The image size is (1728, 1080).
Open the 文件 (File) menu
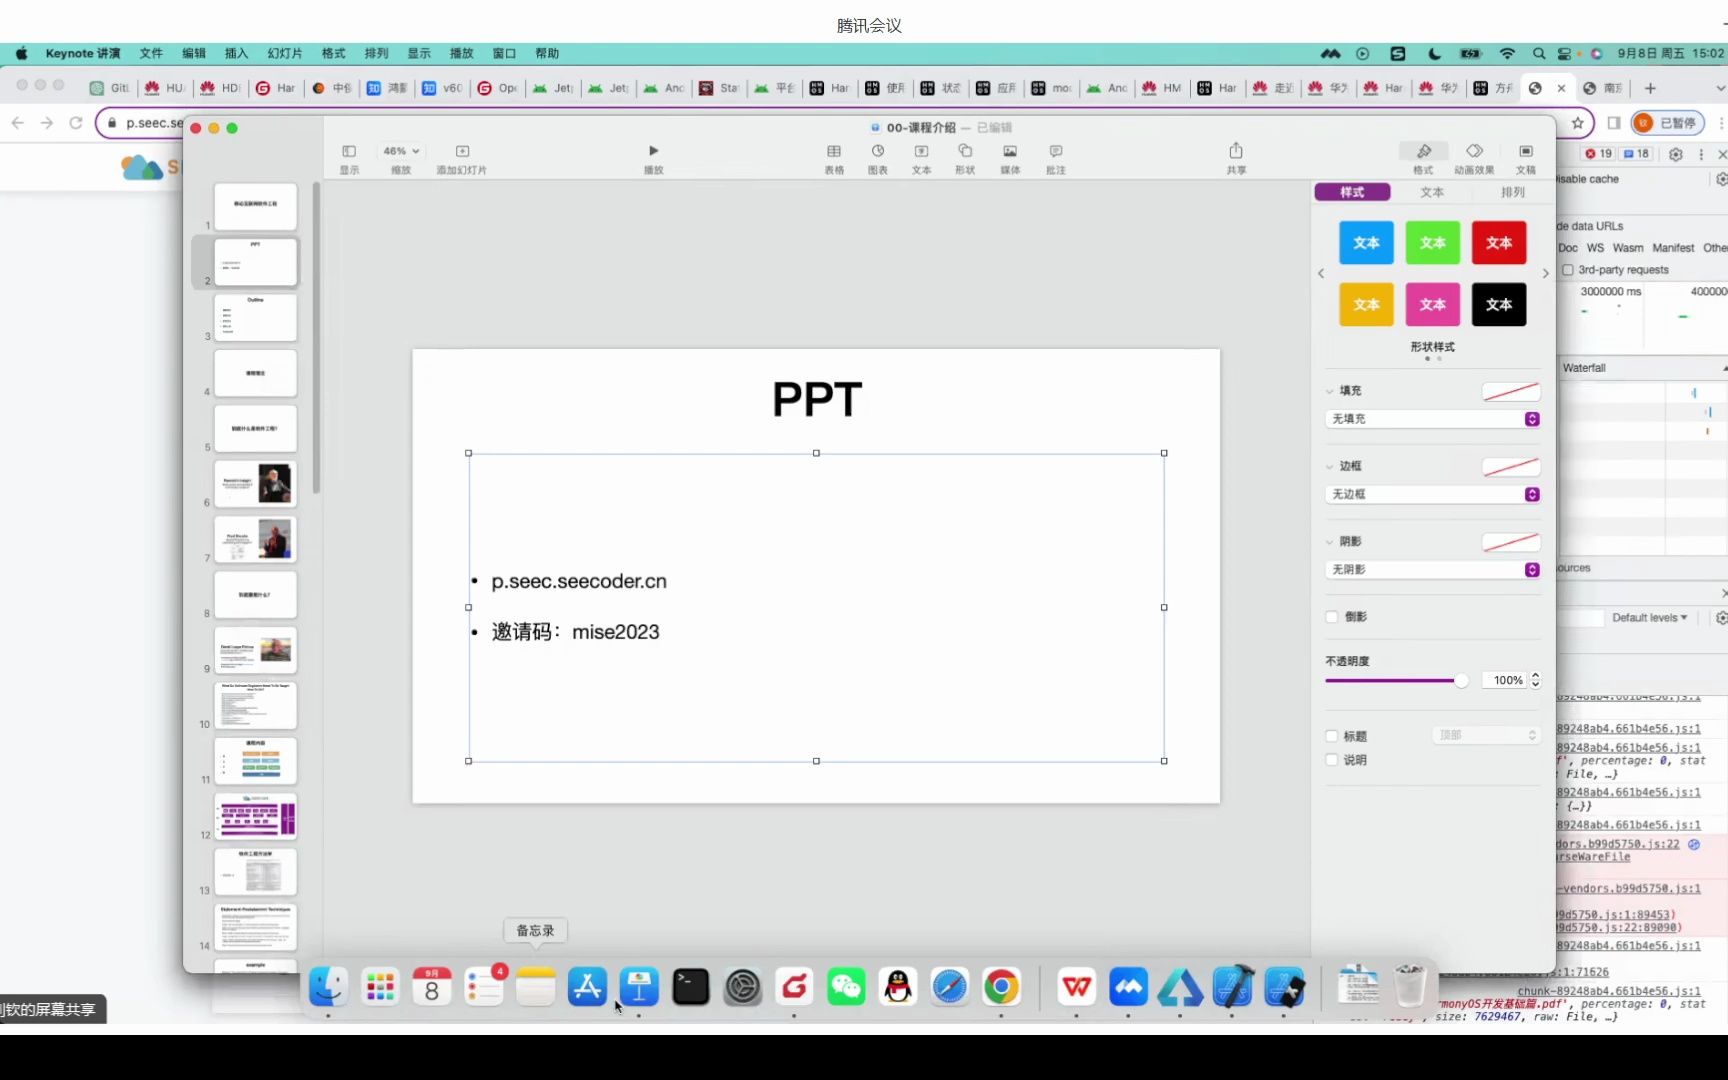(151, 53)
